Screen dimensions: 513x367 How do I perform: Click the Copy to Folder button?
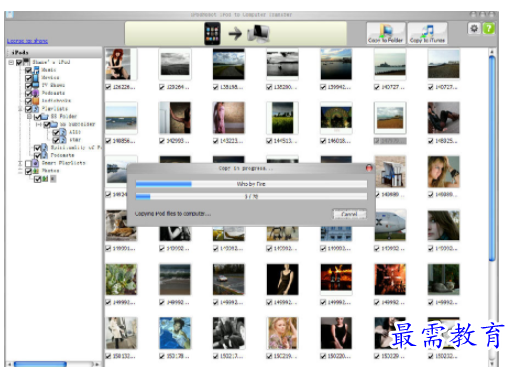coord(386,33)
